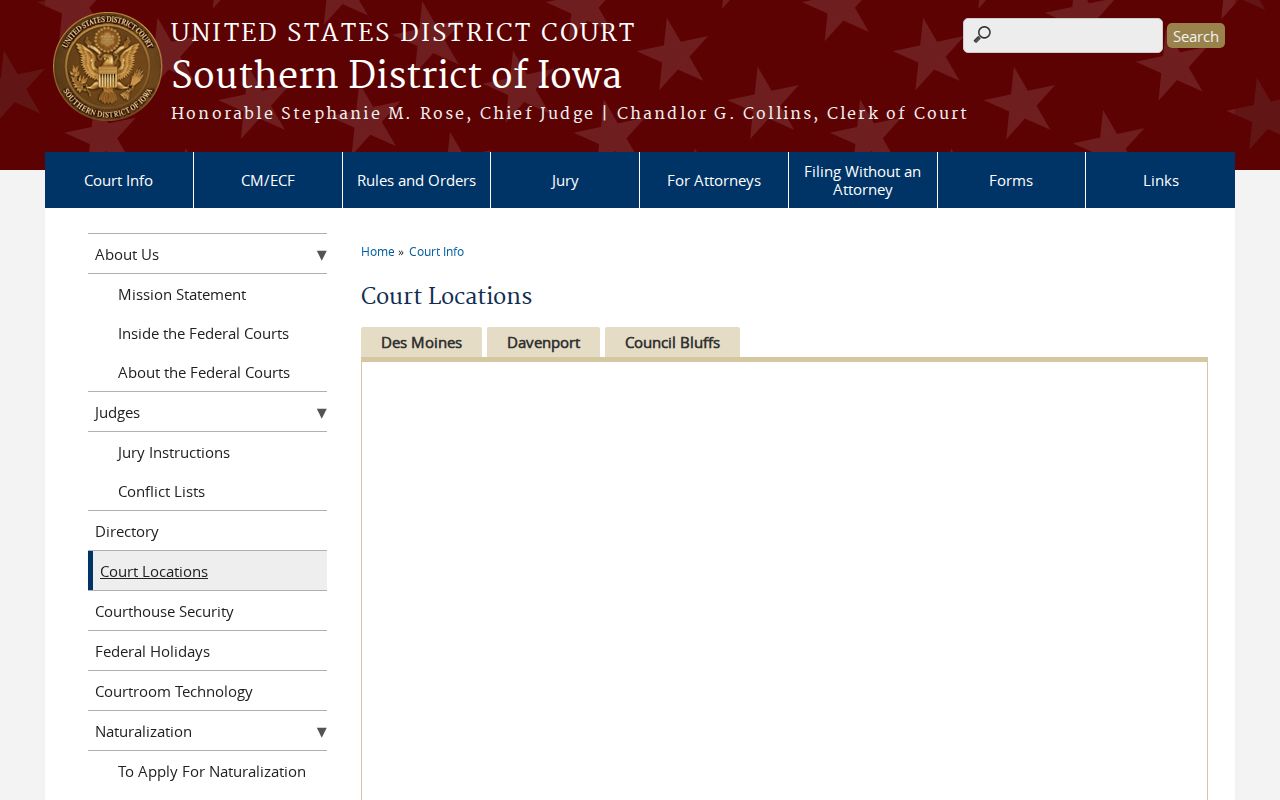Screen dimensions: 1280x800
Task: Click the magnifying glass search icon
Action: pos(982,35)
